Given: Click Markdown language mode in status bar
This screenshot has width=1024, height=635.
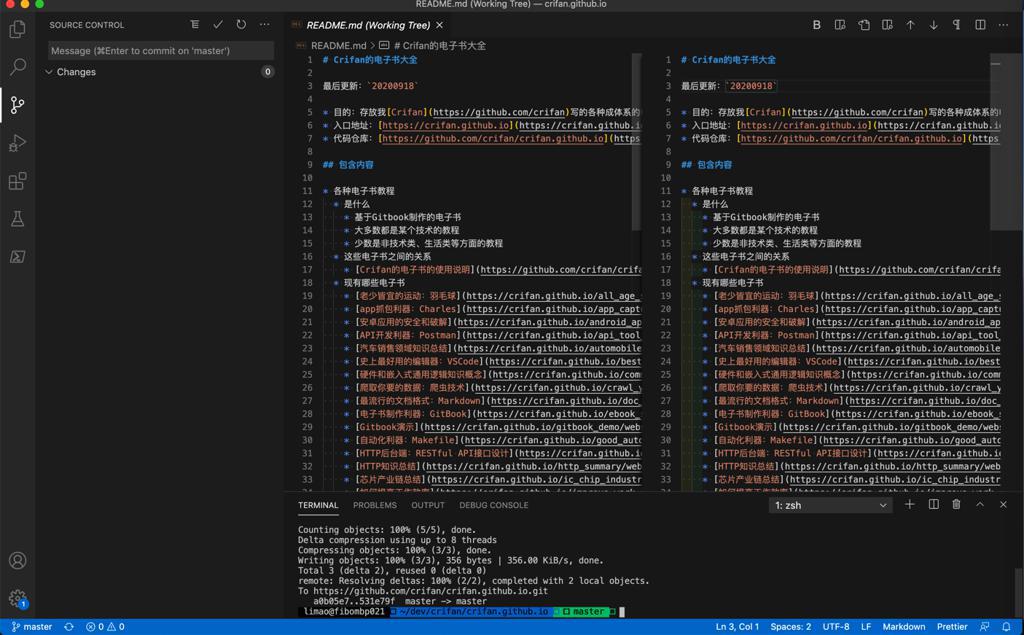Looking at the screenshot, I should (x=903, y=627).
